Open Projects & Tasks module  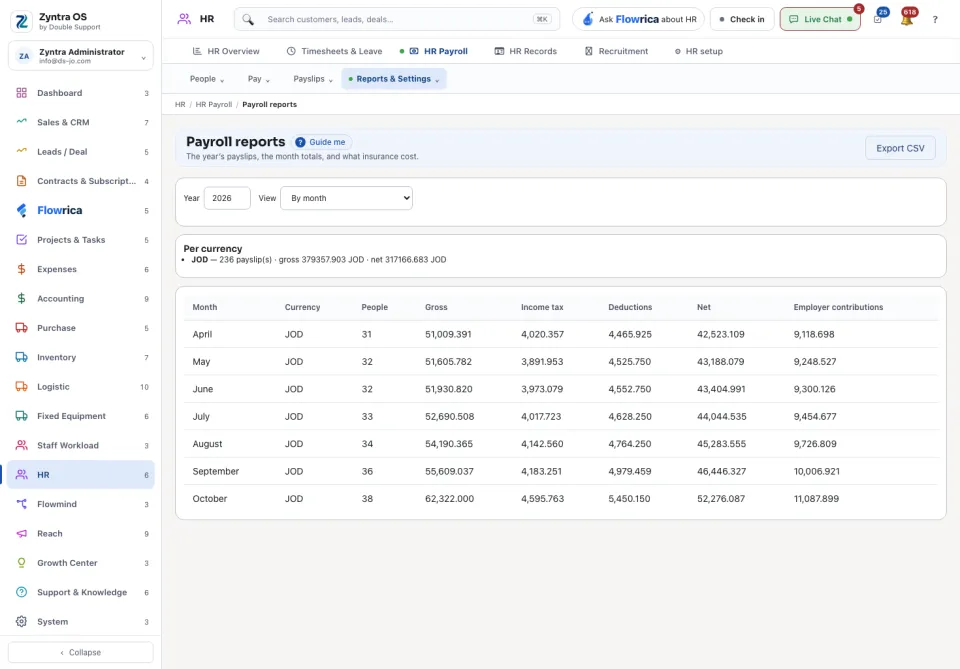coord(81,240)
